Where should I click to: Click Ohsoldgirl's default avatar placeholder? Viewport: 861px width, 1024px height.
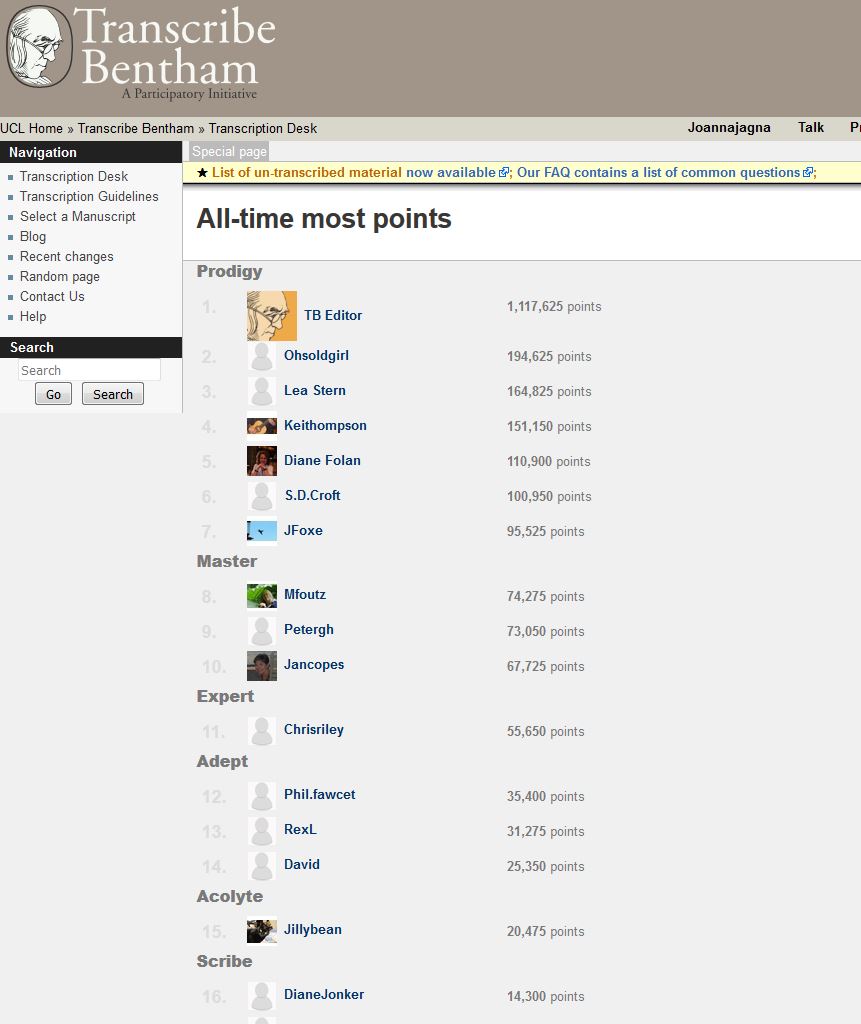click(262, 357)
